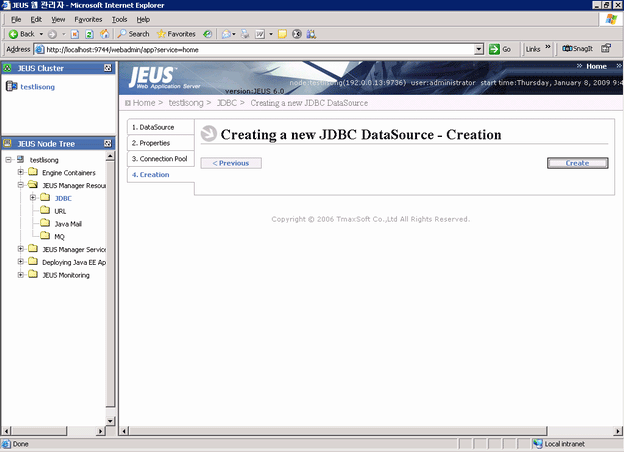Click the Refresh page icon
The height and width of the screenshot is (452, 624).
89,34
